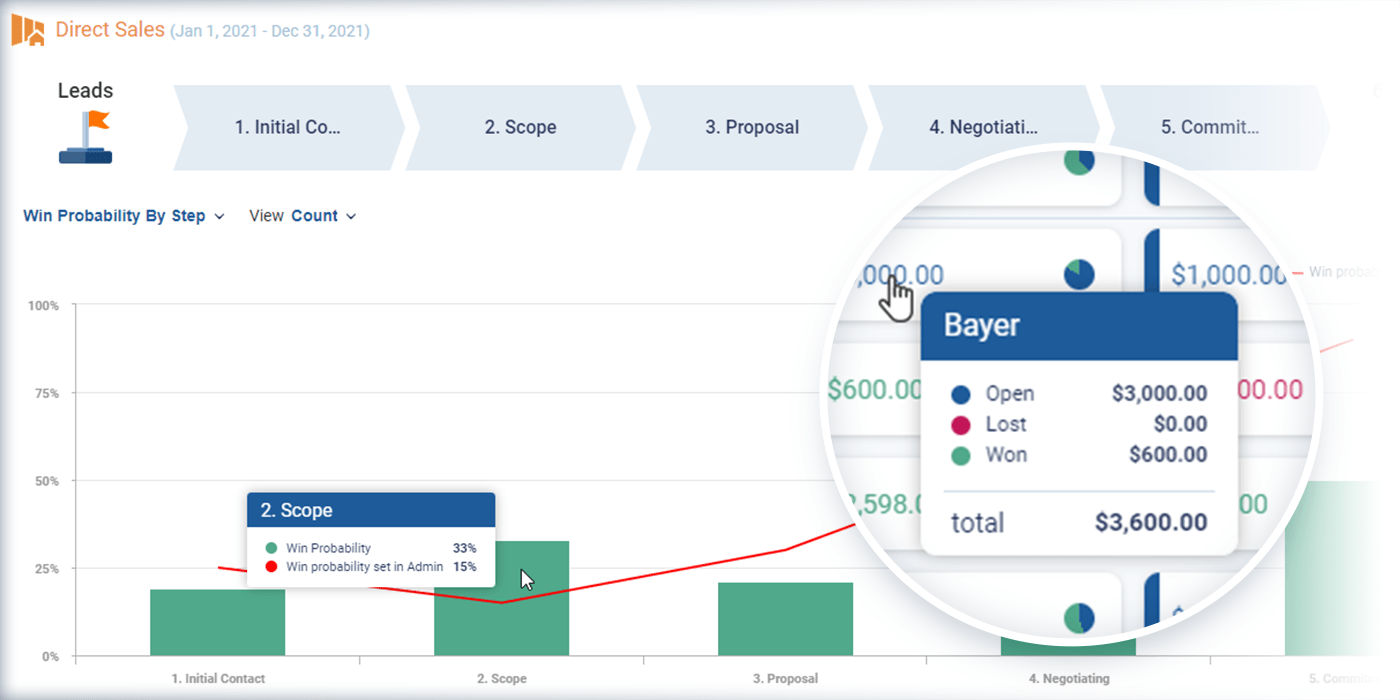The width and height of the screenshot is (1400, 700).
Task: Click the blue Open status dot in Bayer popup
Action: (962, 393)
